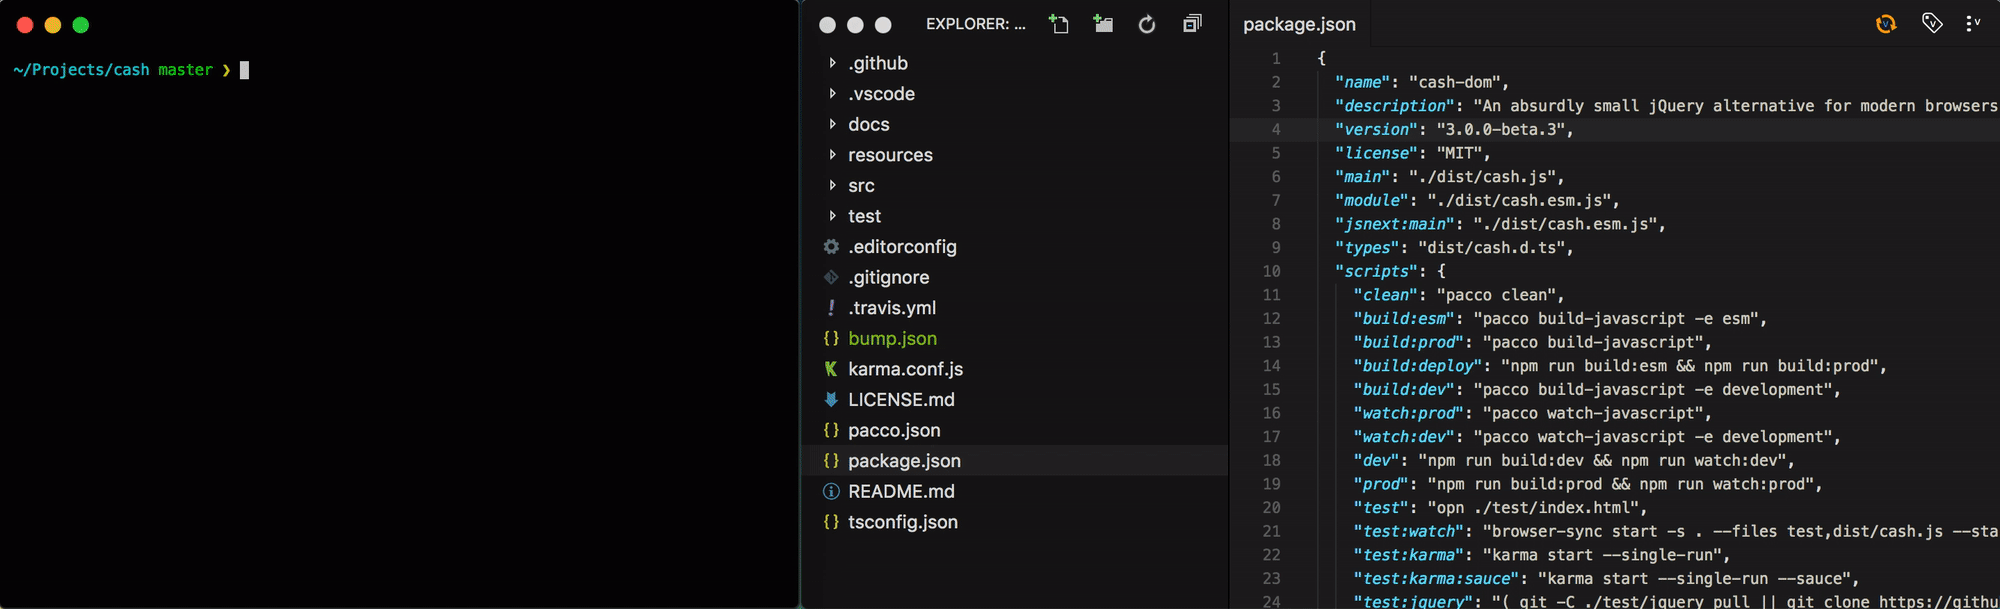This screenshot has width=2000, height=609.
Task: Click the "test:karma" script key
Action: coord(1408,555)
